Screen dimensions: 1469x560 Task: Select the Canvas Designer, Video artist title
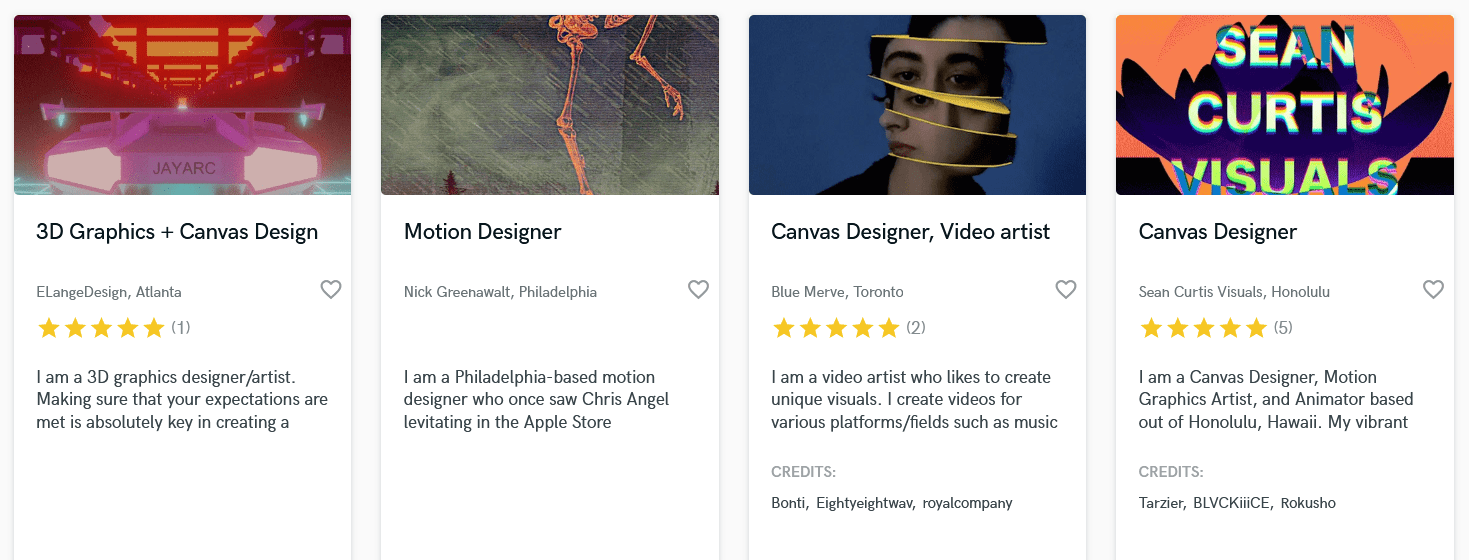coord(910,232)
